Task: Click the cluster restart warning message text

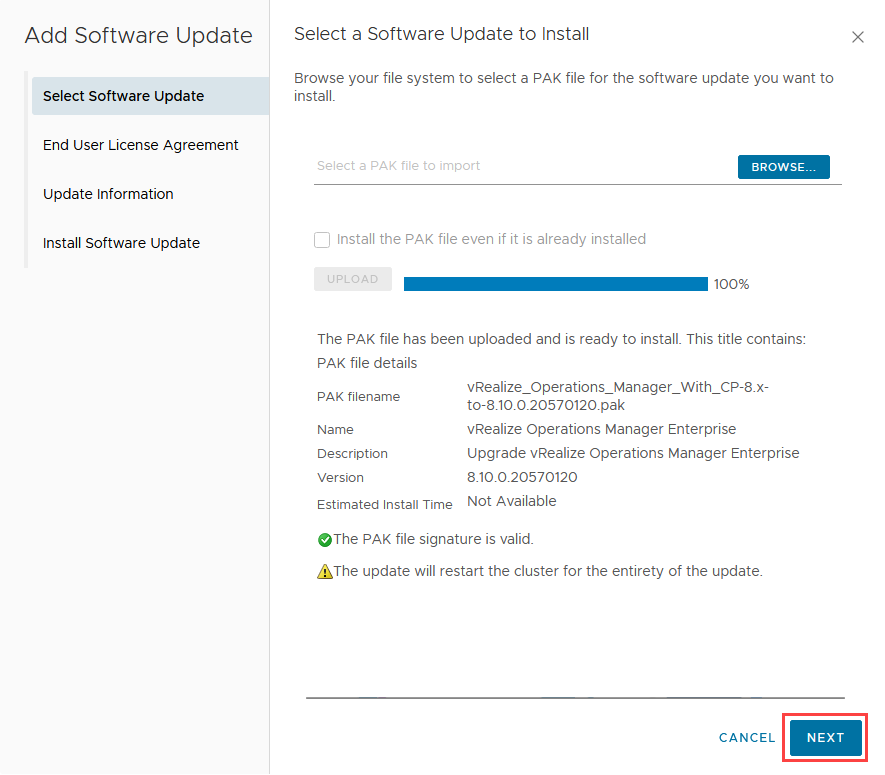Action: click(547, 571)
